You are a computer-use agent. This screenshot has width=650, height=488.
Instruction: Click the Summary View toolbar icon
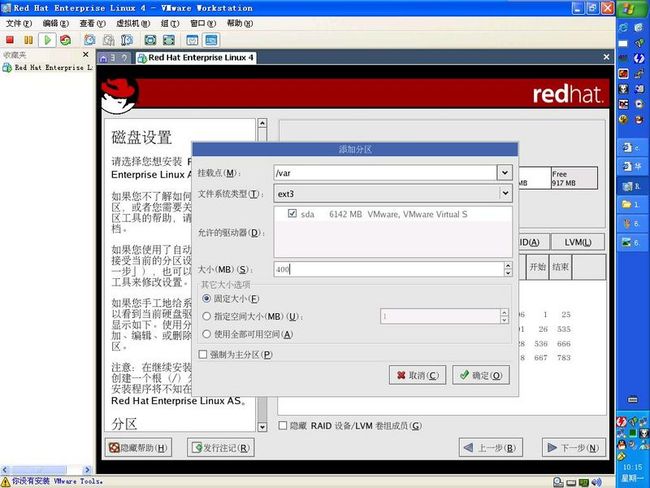point(192,40)
